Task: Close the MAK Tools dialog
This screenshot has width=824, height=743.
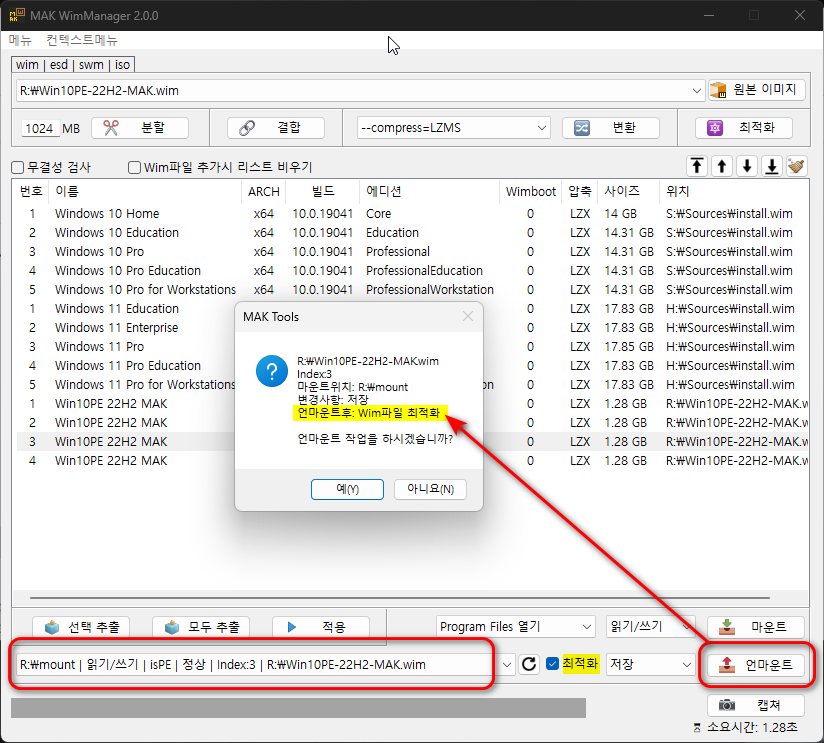Action: click(468, 316)
